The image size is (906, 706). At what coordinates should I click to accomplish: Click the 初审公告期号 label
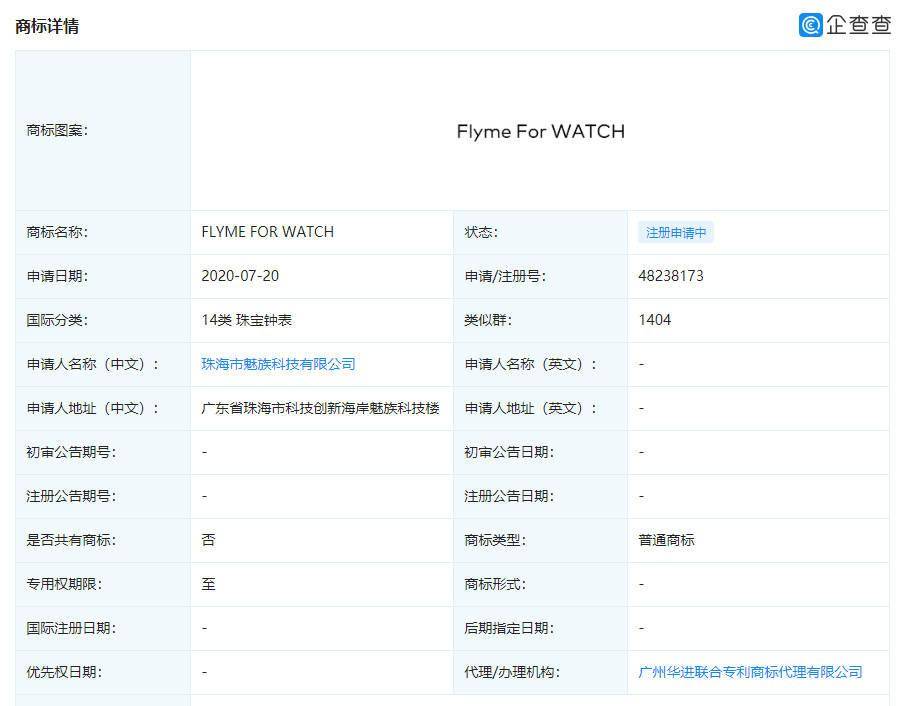click(71, 452)
